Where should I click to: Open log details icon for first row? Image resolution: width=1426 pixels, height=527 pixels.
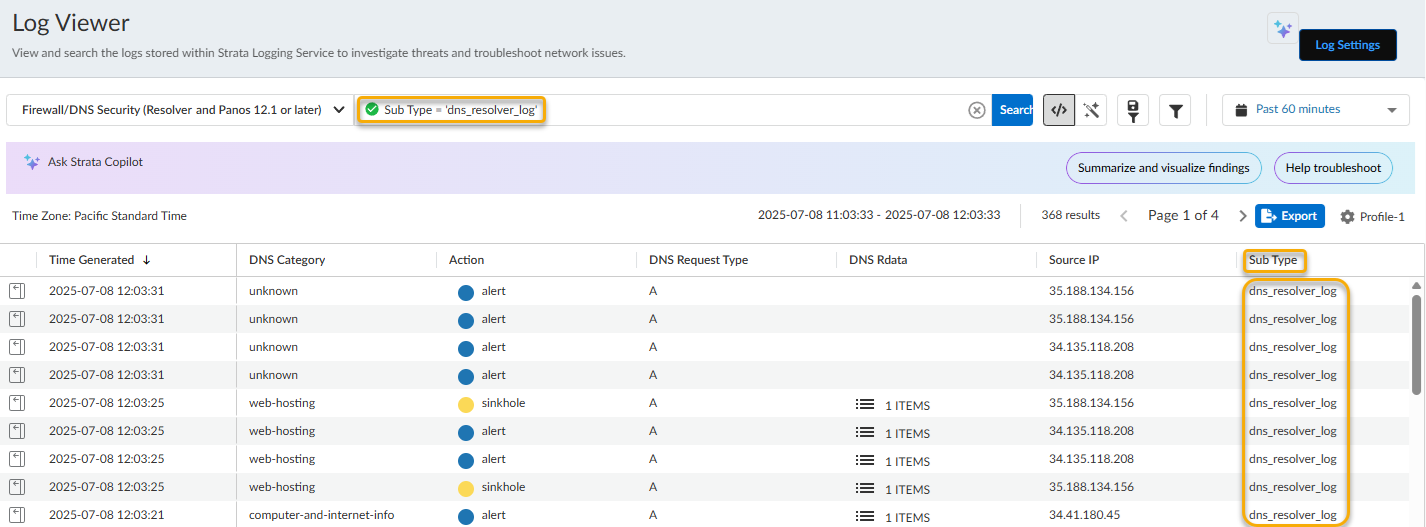17,291
